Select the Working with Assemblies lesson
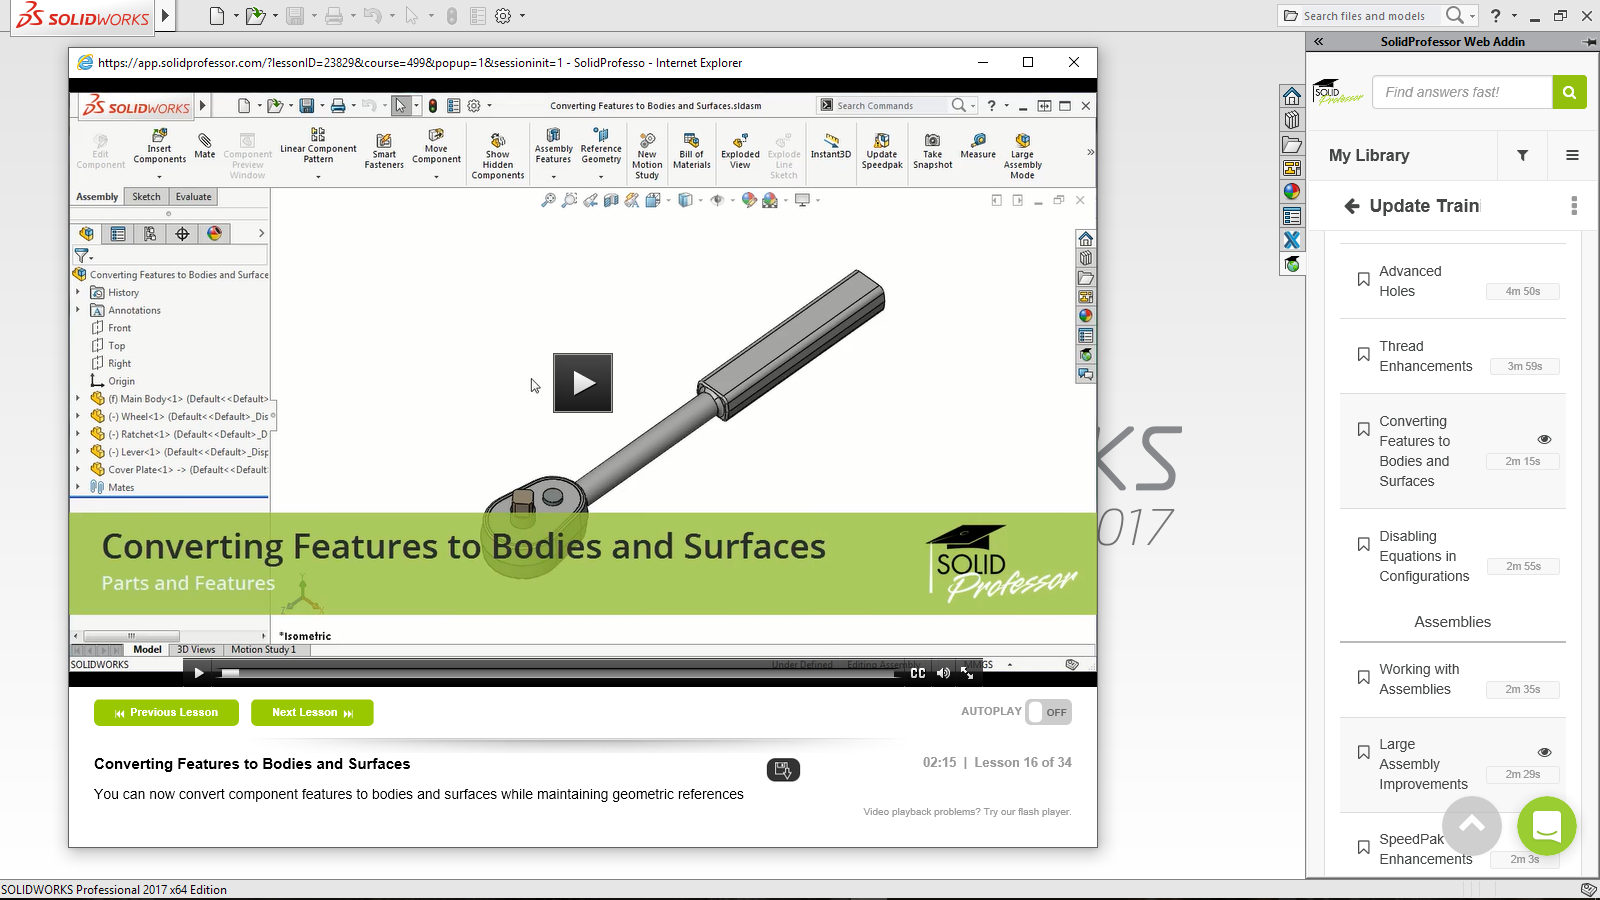Image resolution: width=1600 pixels, height=900 pixels. tap(1418, 679)
